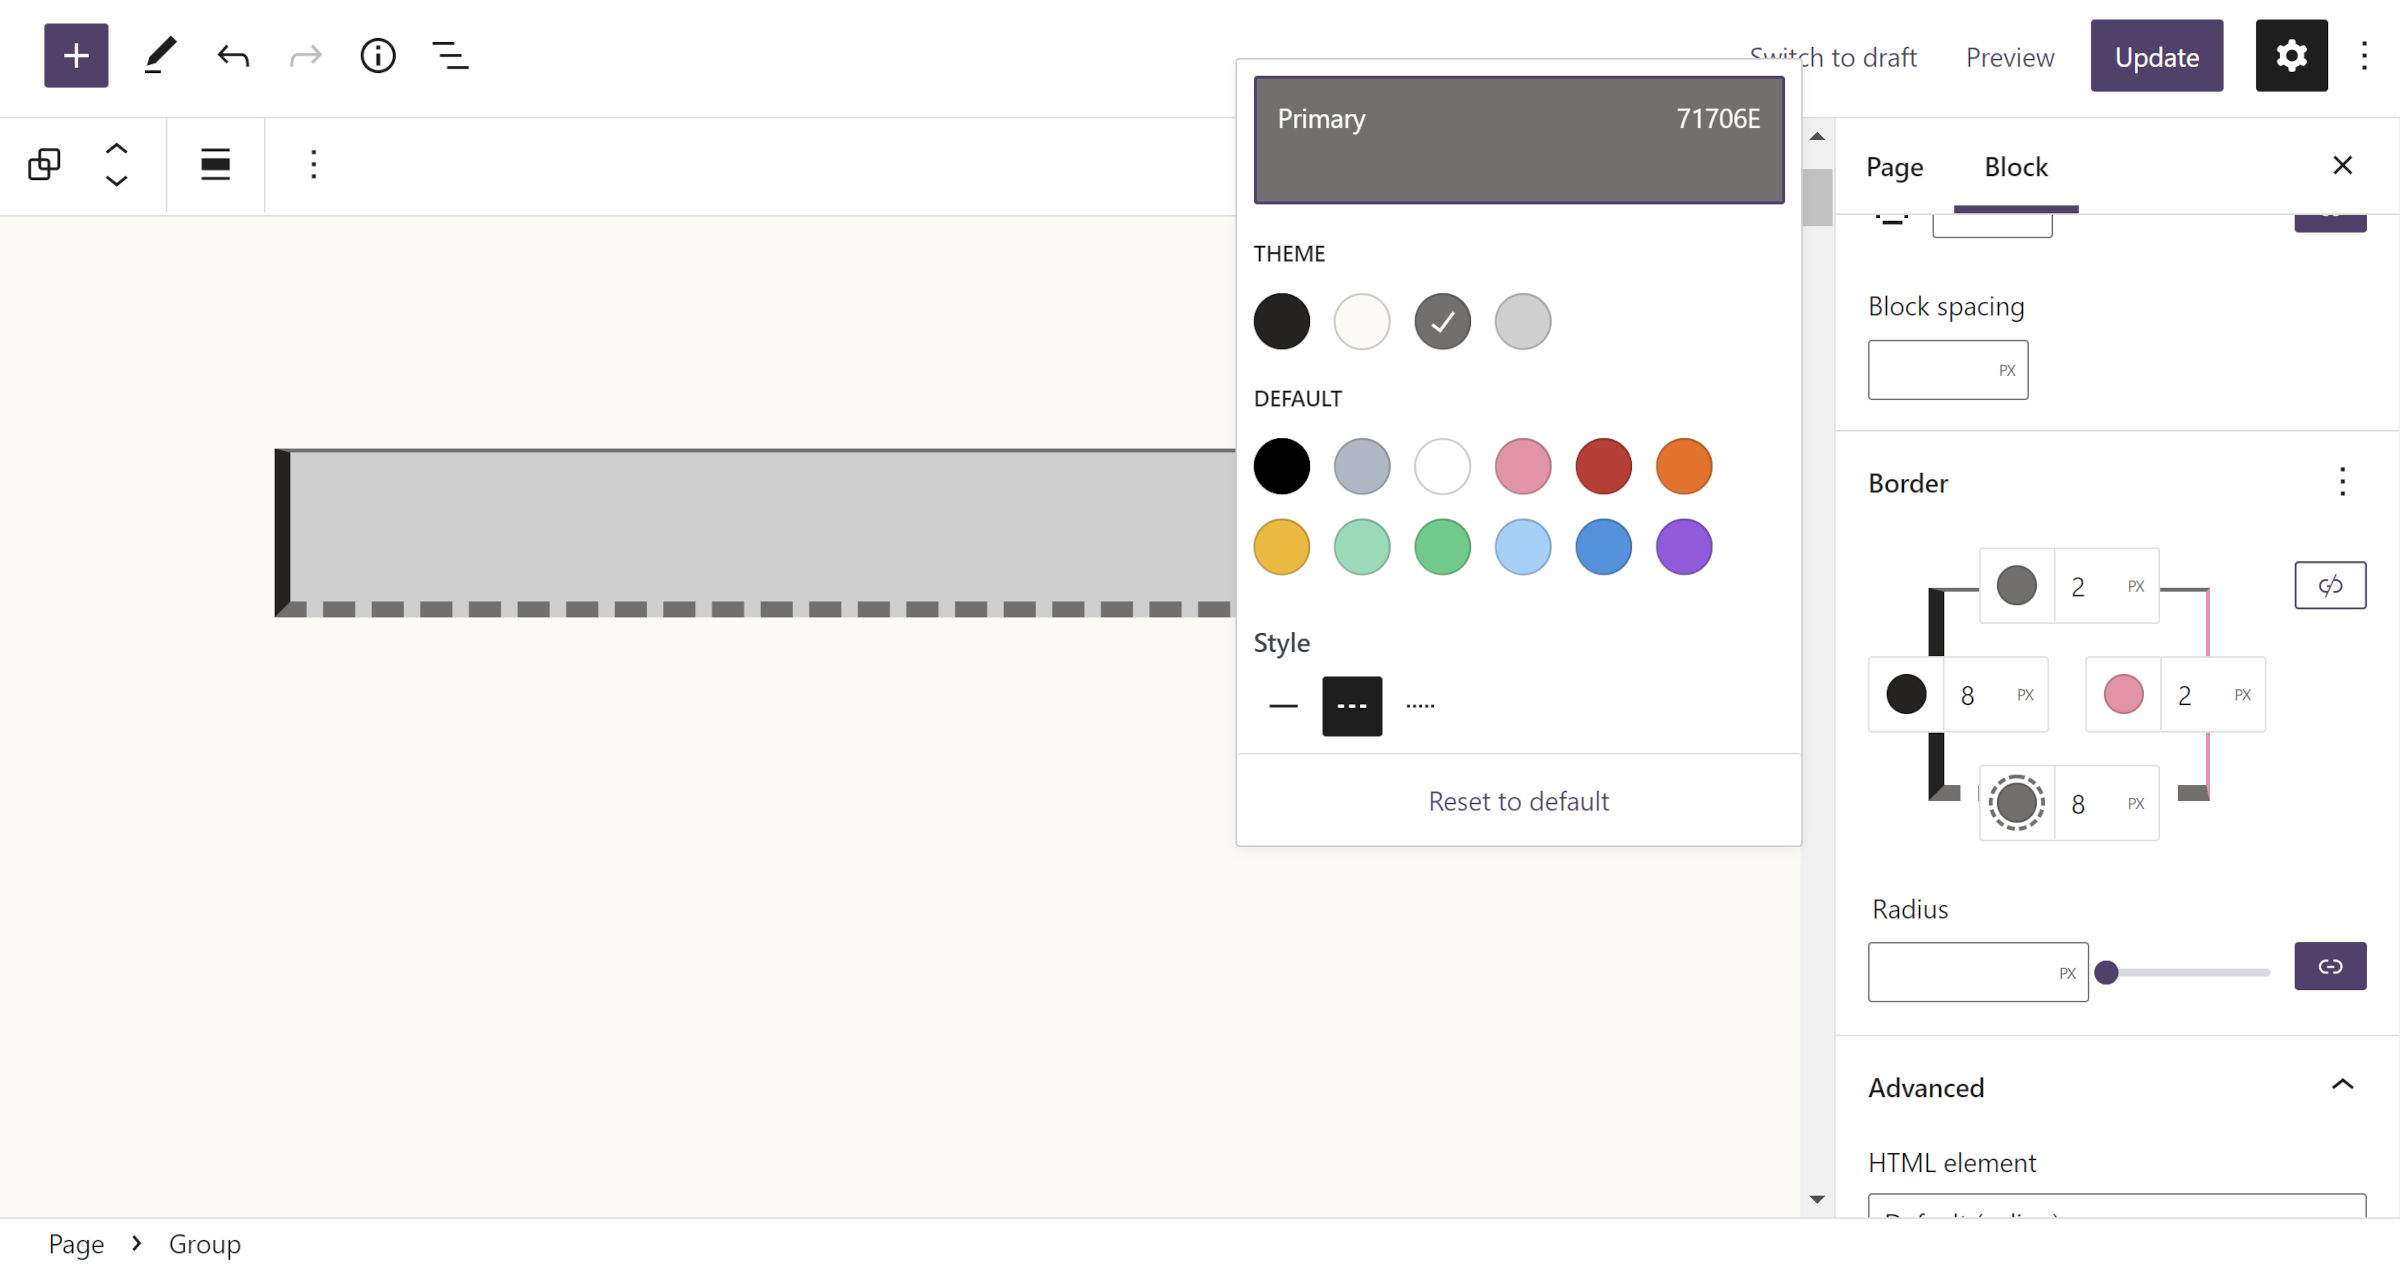Select the dotted border style
Viewport: 2400px width, 1264px height.
[1419, 705]
